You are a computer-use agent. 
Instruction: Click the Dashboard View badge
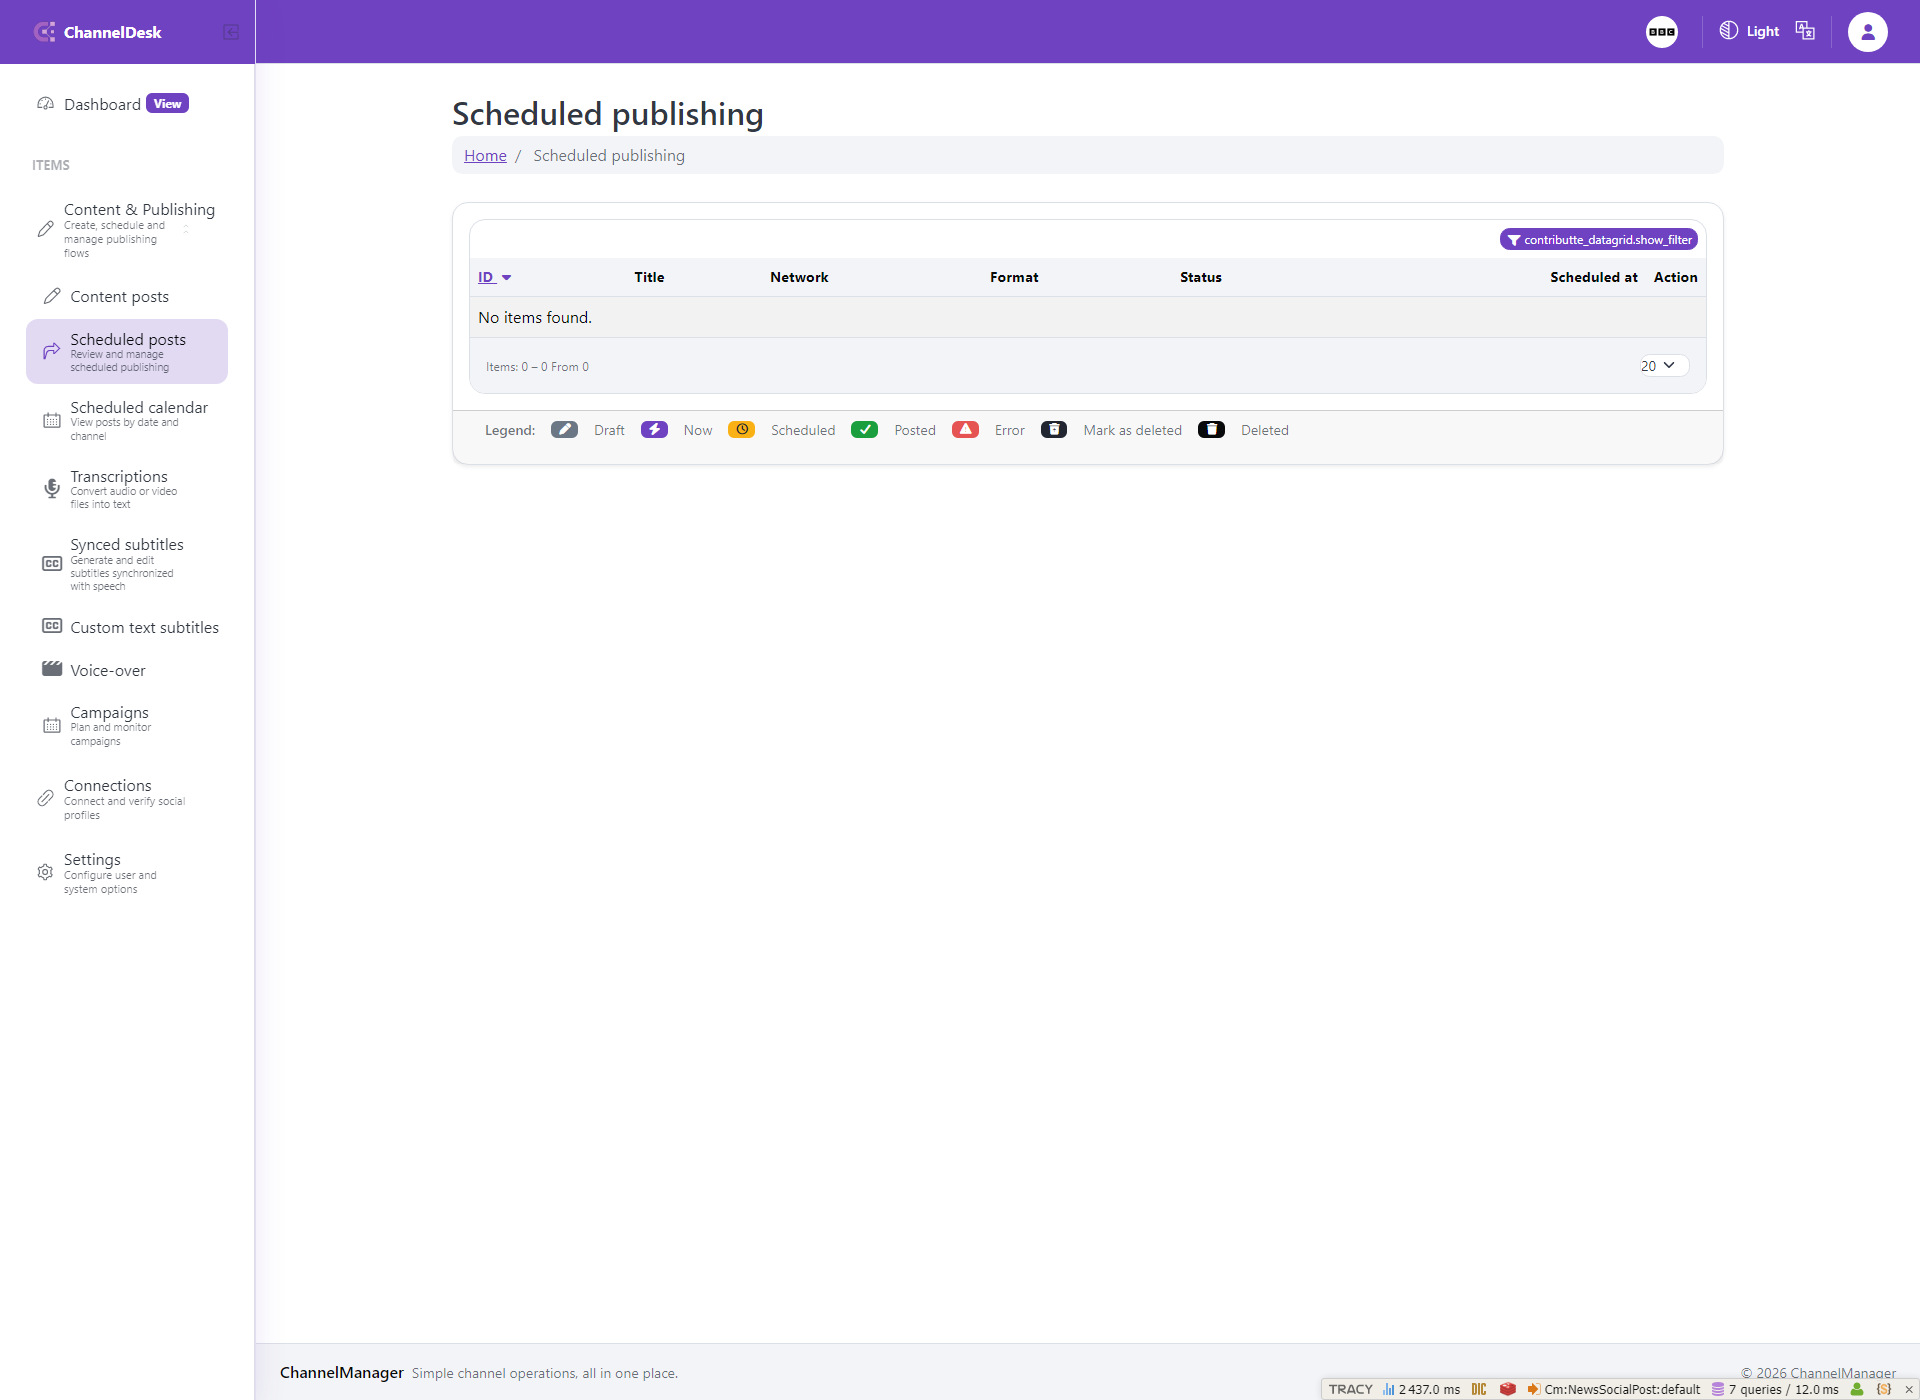tap(167, 103)
